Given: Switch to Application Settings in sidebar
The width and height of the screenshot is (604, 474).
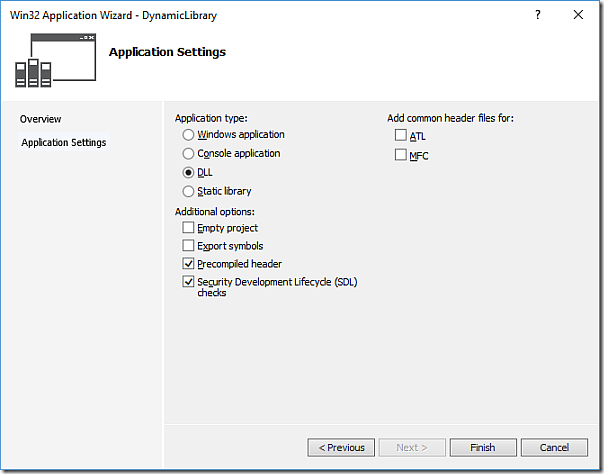Looking at the screenshot, I should [x=64, y=143].
